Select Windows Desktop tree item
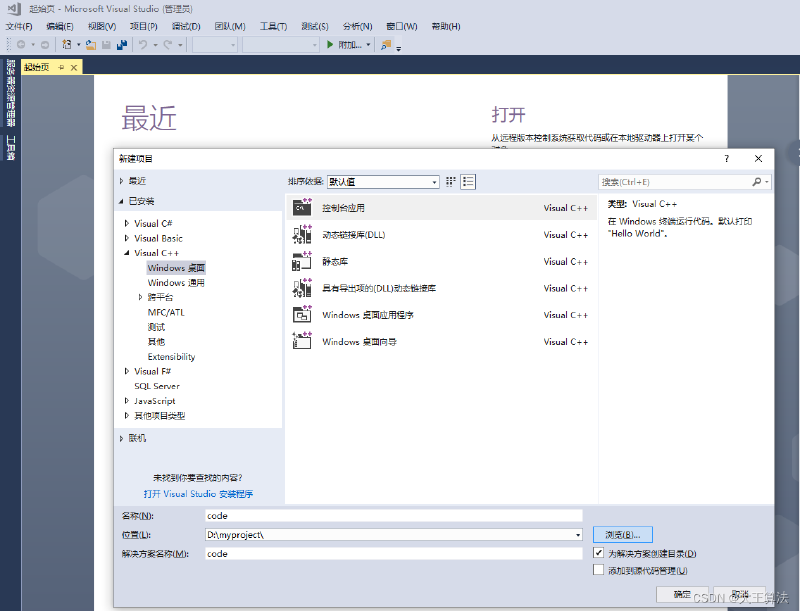 pos(176,268)
